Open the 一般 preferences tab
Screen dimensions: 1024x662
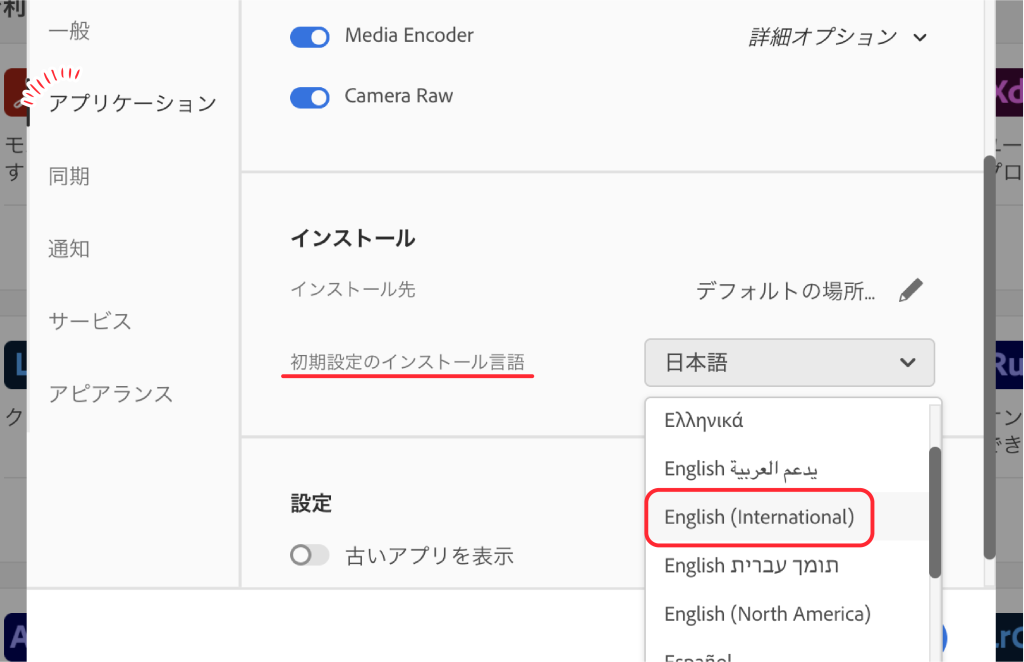(x=69, y=31)
